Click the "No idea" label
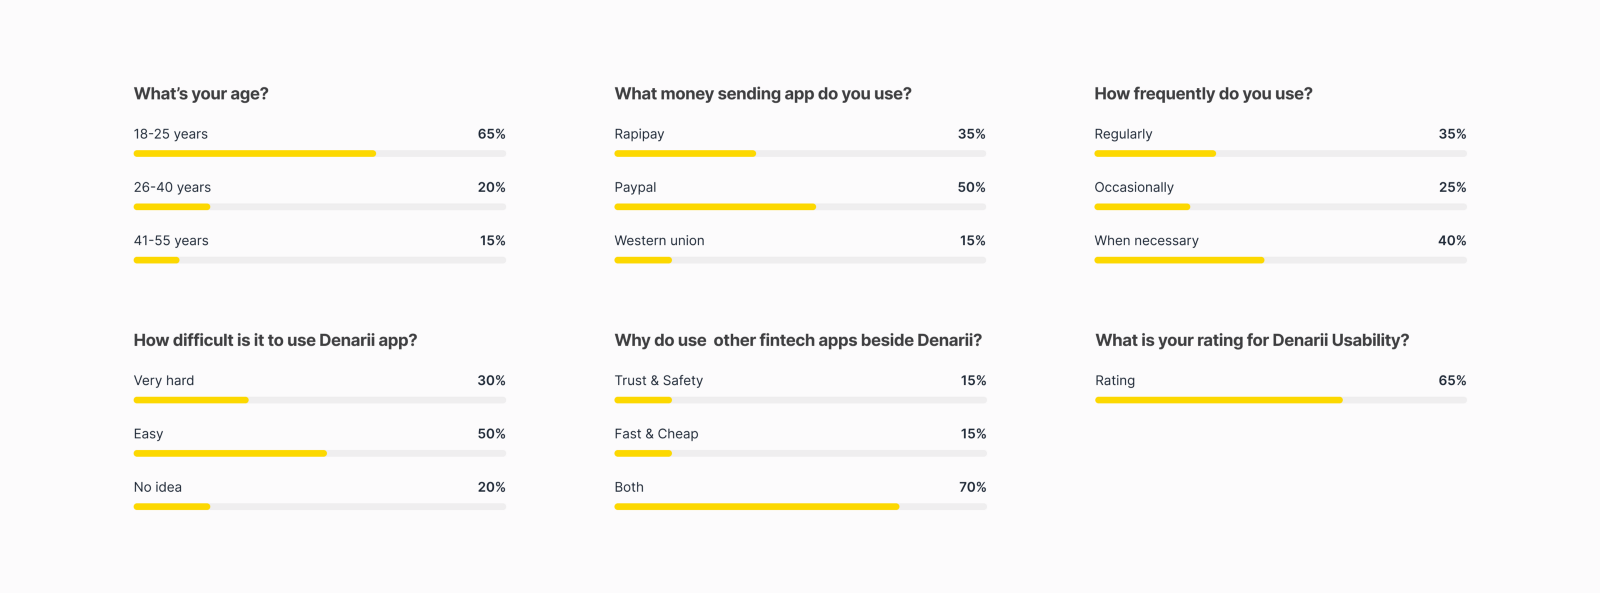1600x593 pixels. point(158,488)
